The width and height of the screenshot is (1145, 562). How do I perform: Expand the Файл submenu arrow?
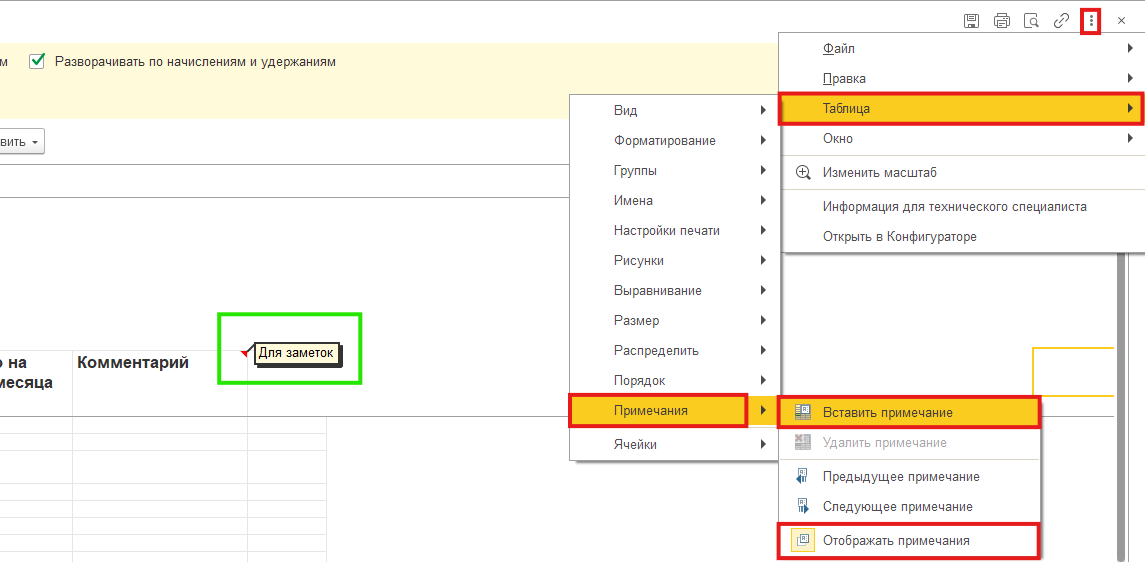pos(1130,49)
